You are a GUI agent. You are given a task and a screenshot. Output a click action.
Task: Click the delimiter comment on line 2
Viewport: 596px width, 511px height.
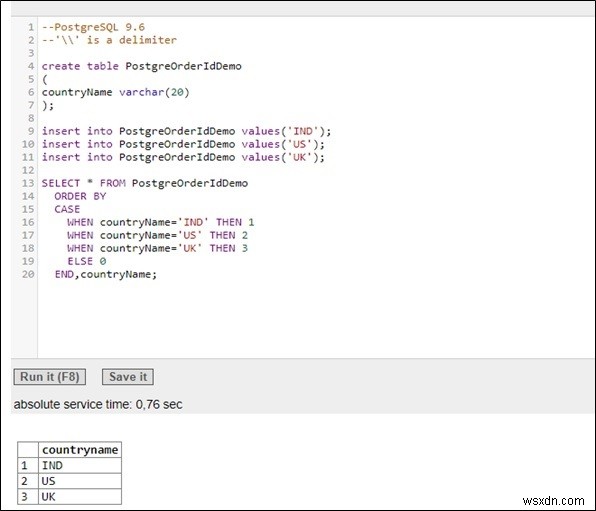[x=109, y=40]
